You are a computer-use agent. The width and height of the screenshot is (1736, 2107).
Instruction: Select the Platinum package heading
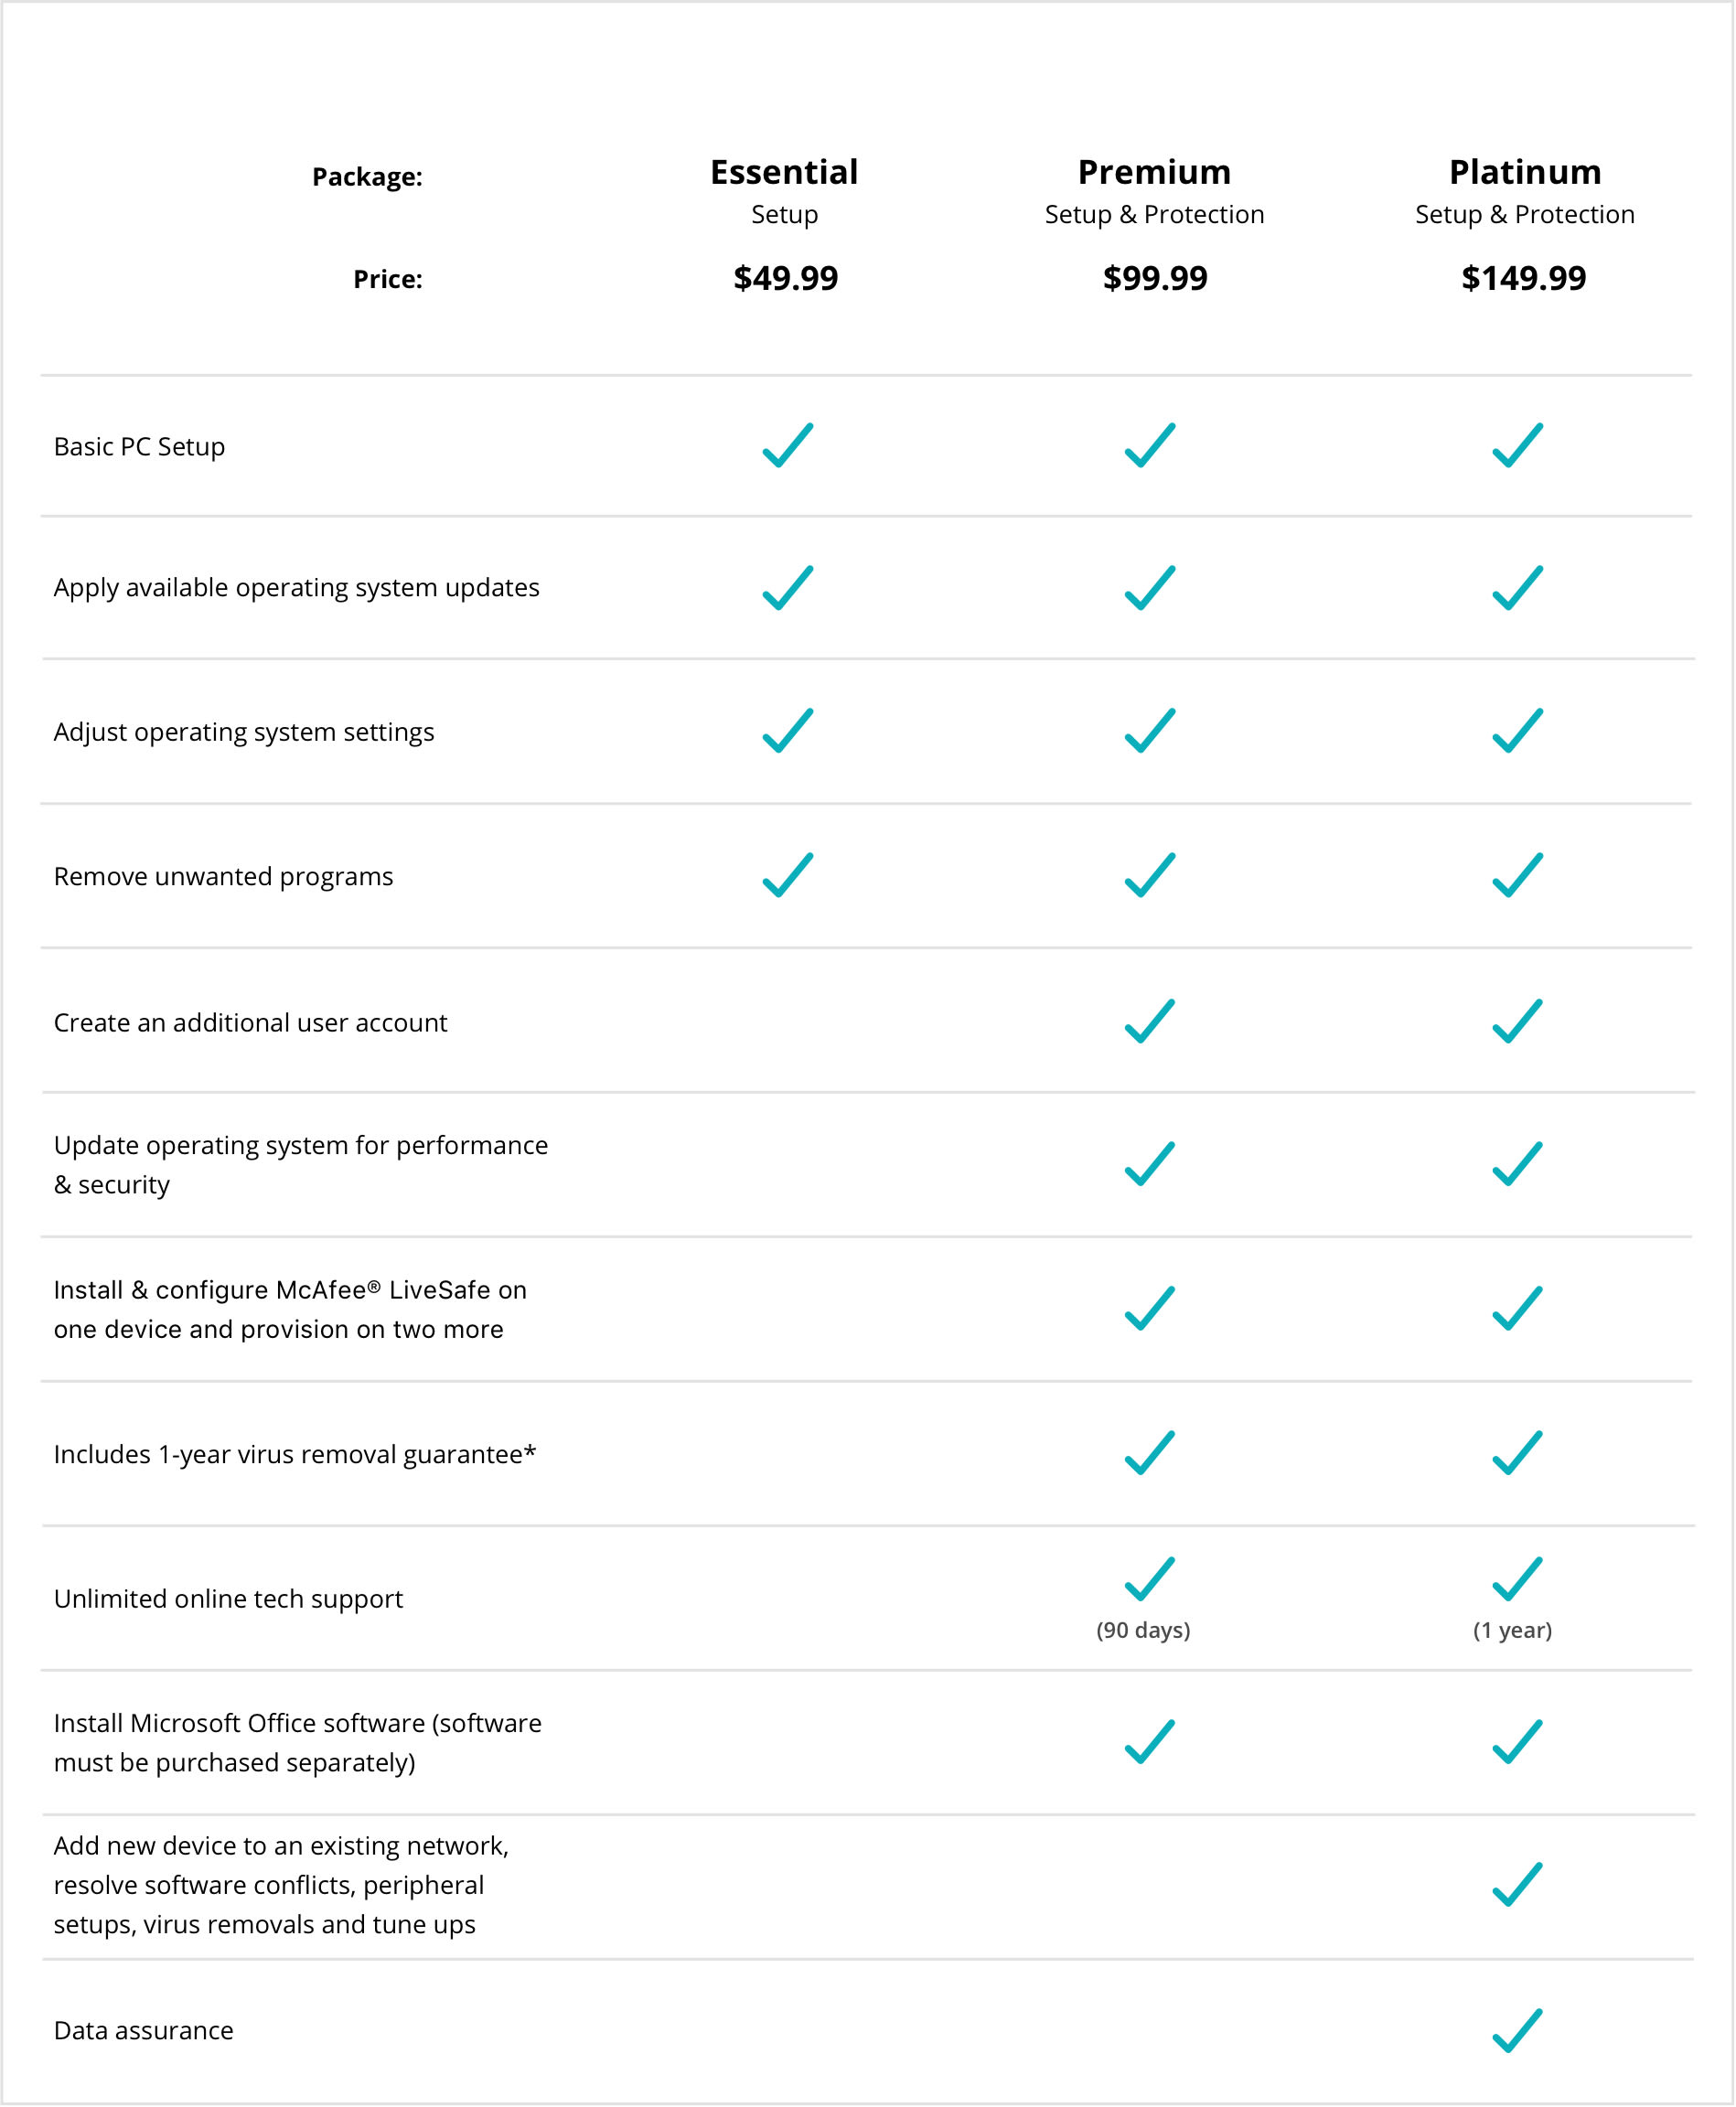(x=1525, y=172)
